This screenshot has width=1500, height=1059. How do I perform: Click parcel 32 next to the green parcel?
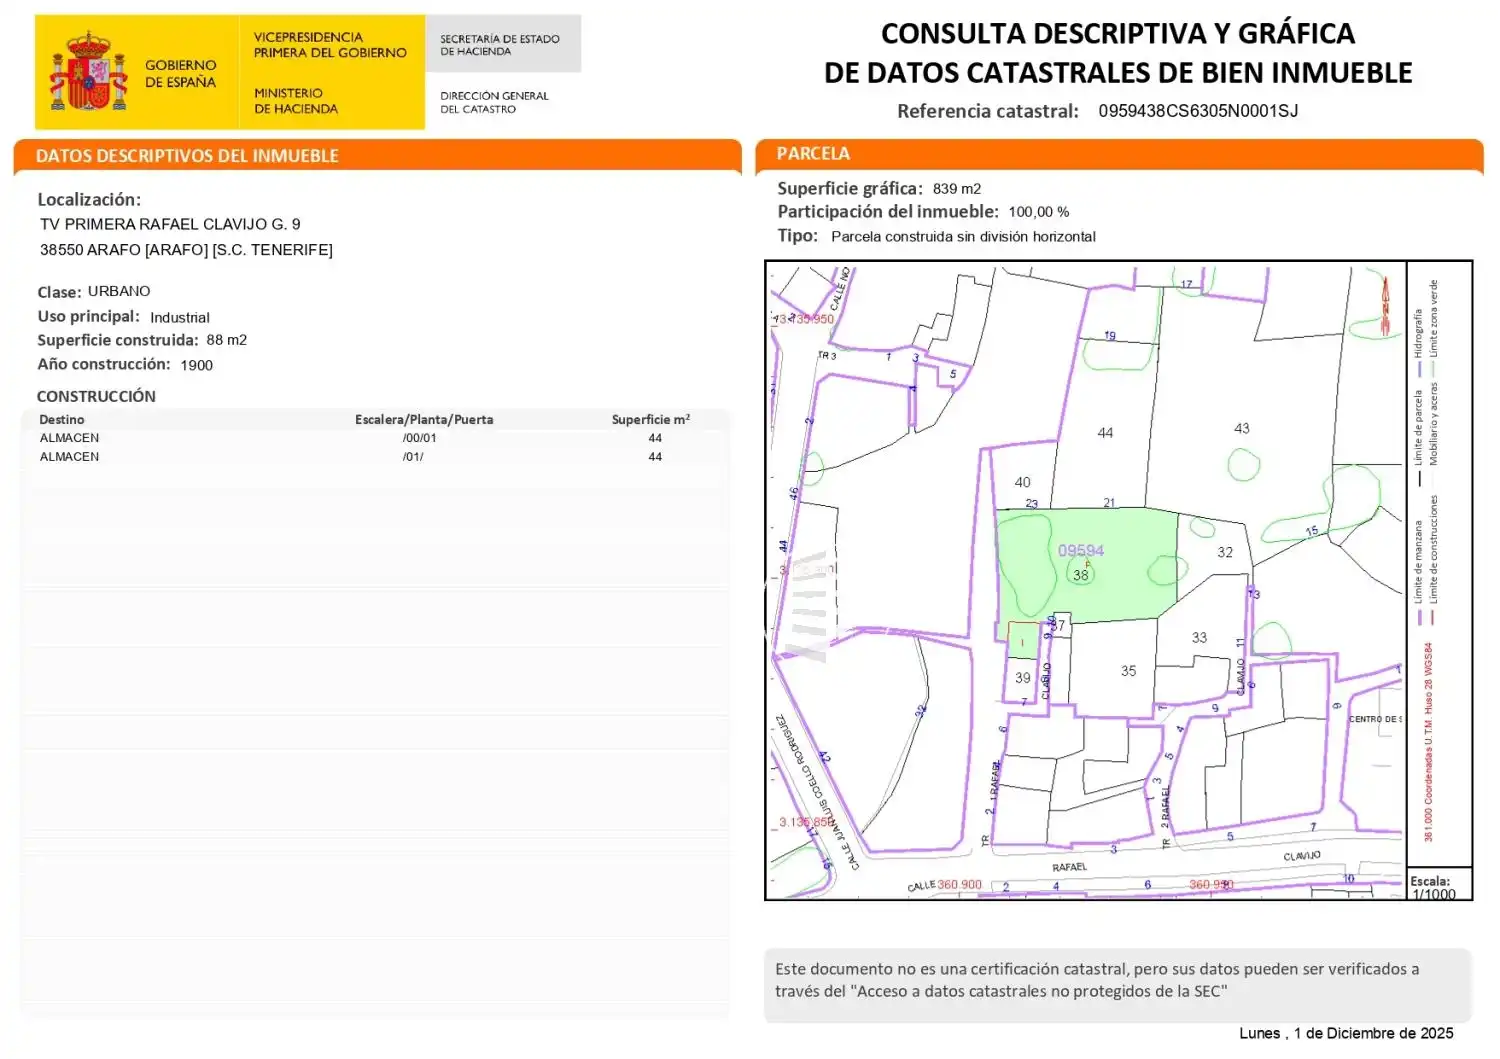point(1225,552)
